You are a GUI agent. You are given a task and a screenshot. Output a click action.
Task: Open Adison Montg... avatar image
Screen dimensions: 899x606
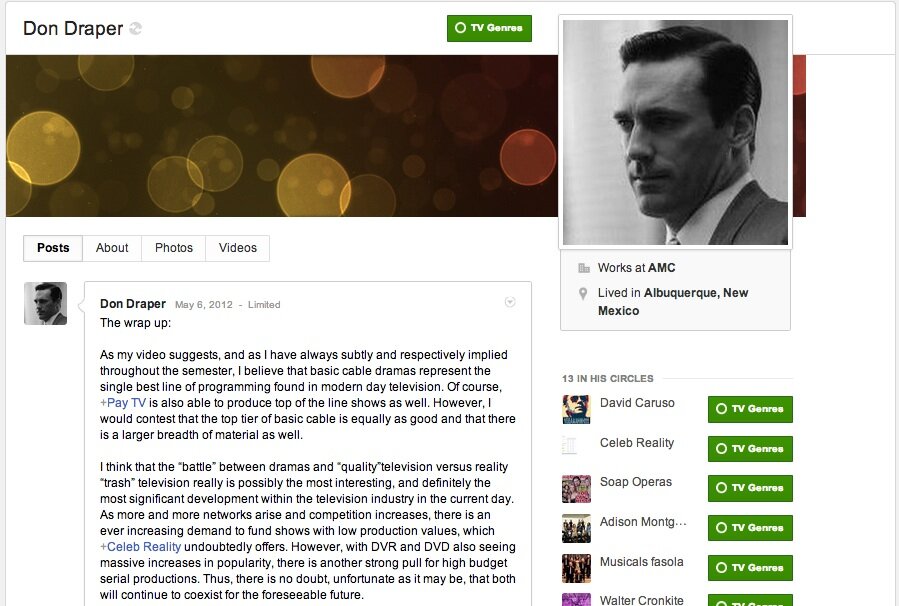click(x=576, y=529)
